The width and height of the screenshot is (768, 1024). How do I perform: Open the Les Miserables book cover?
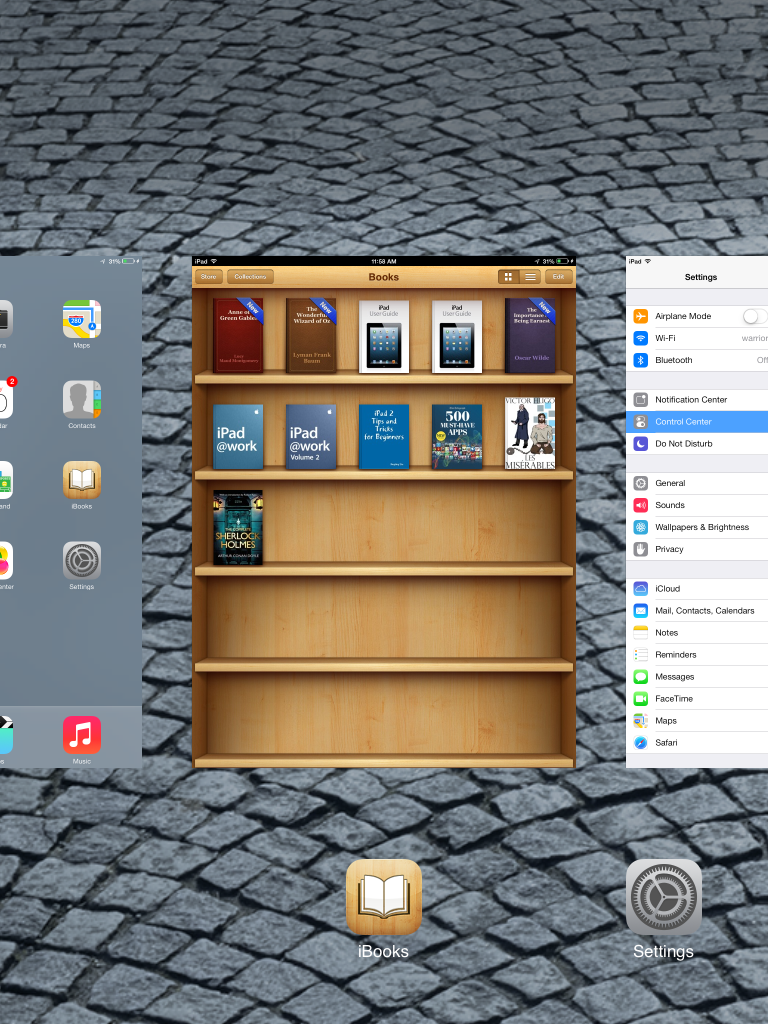pyautogui.click(x=530, y=433)
